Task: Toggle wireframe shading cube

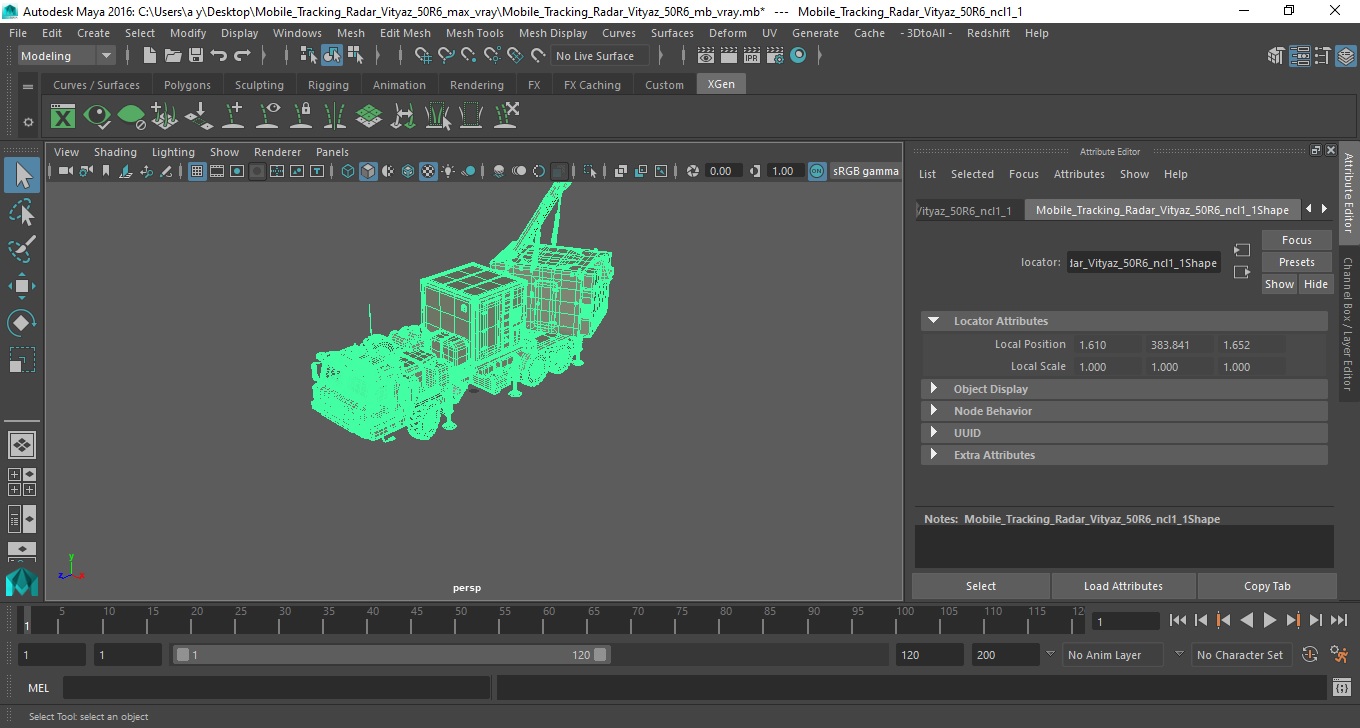Action: coord(348,171)
